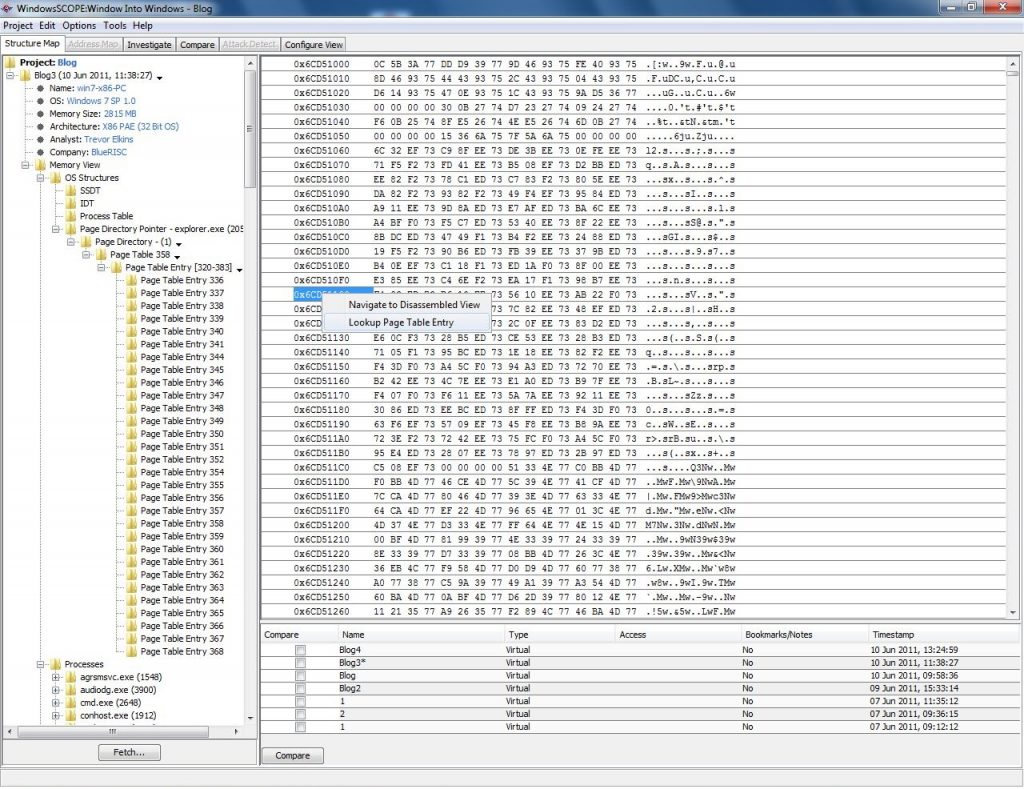Click the Page Table Entry 357 folder icon
This screenshot has height=789, width=1024.
(x=131, y=511)
